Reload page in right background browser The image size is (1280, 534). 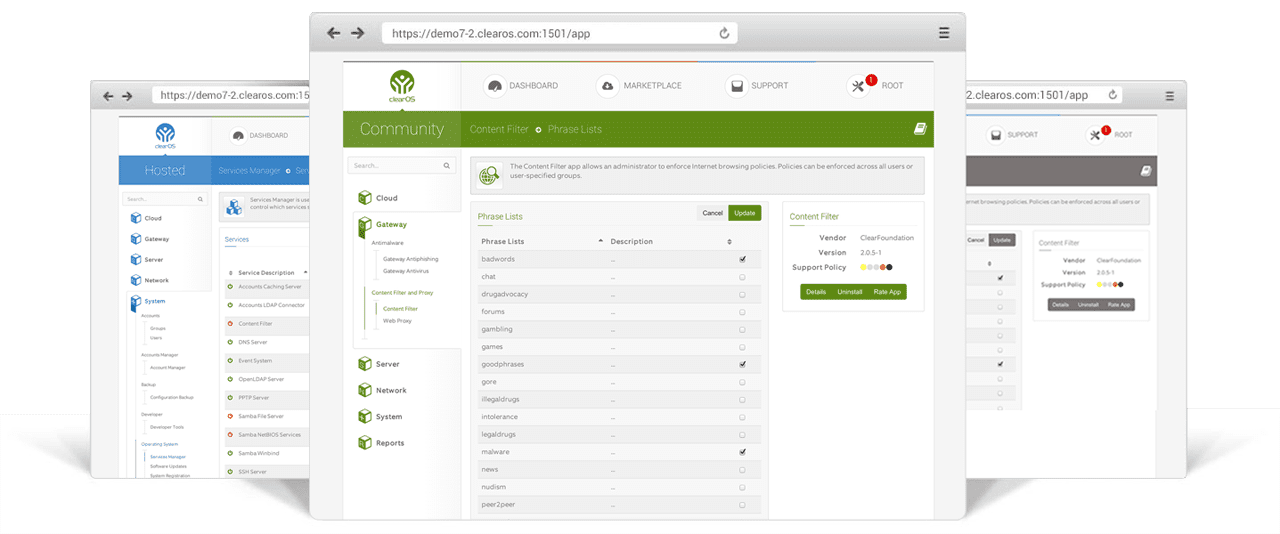1113,96
